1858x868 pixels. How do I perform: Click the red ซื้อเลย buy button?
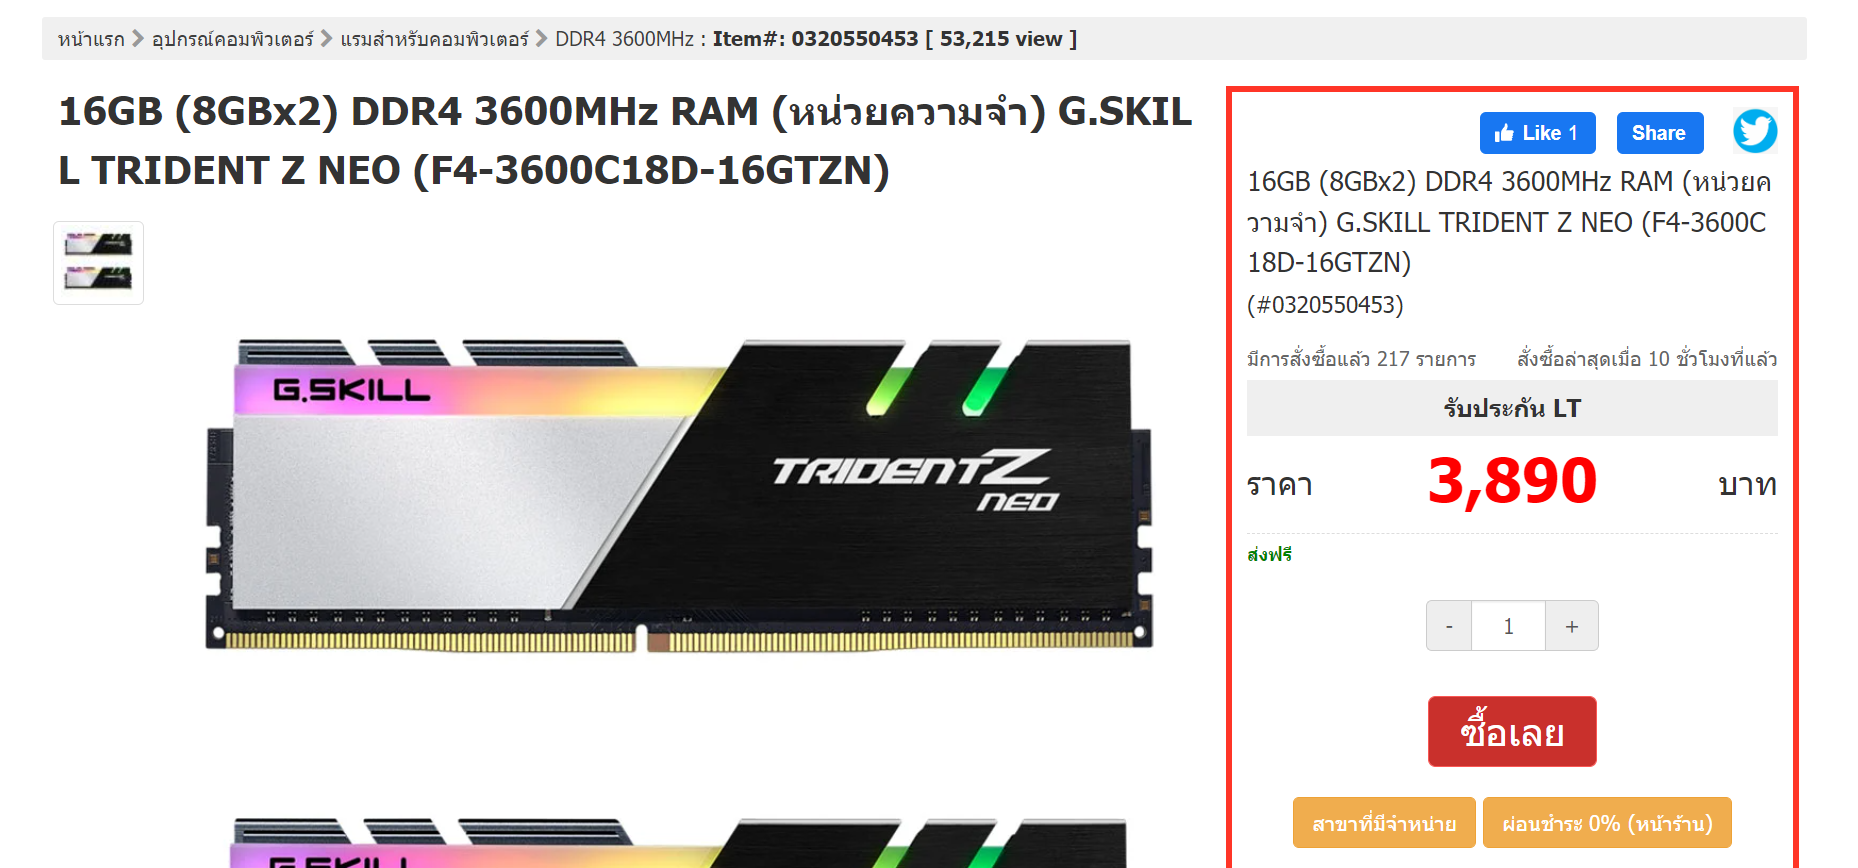coord(1512,732)
